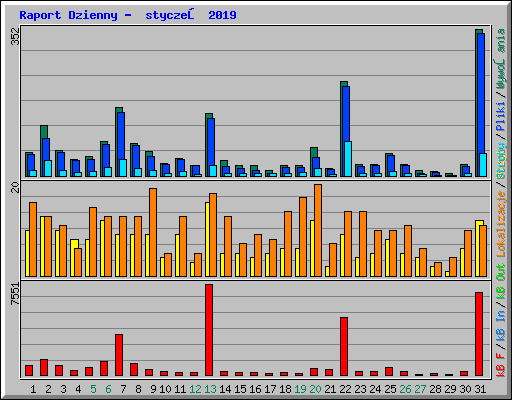The width and height of the screenshot is (512, 400).
Task: Click day label '9' on the x-axis
Action: pyautogui.click(x=153, y=389)
